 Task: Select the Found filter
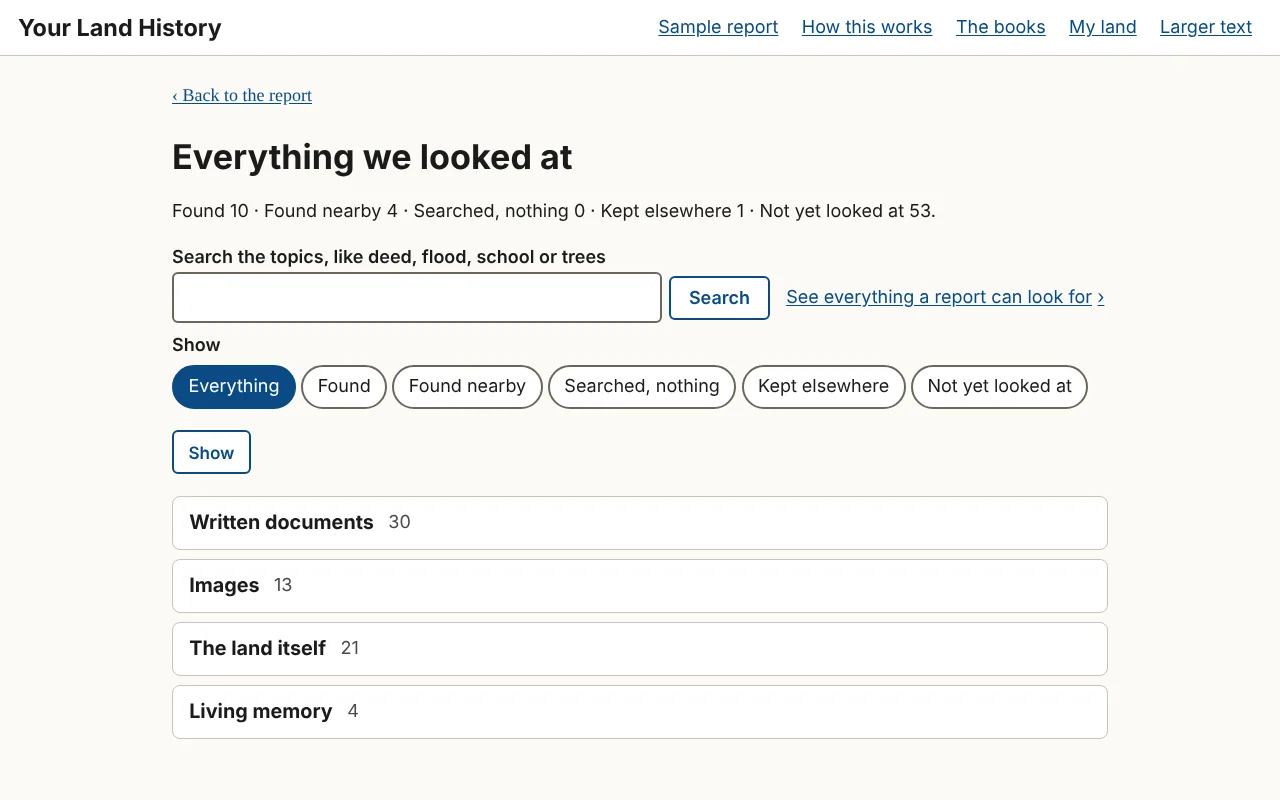click(x=344, y=387)
